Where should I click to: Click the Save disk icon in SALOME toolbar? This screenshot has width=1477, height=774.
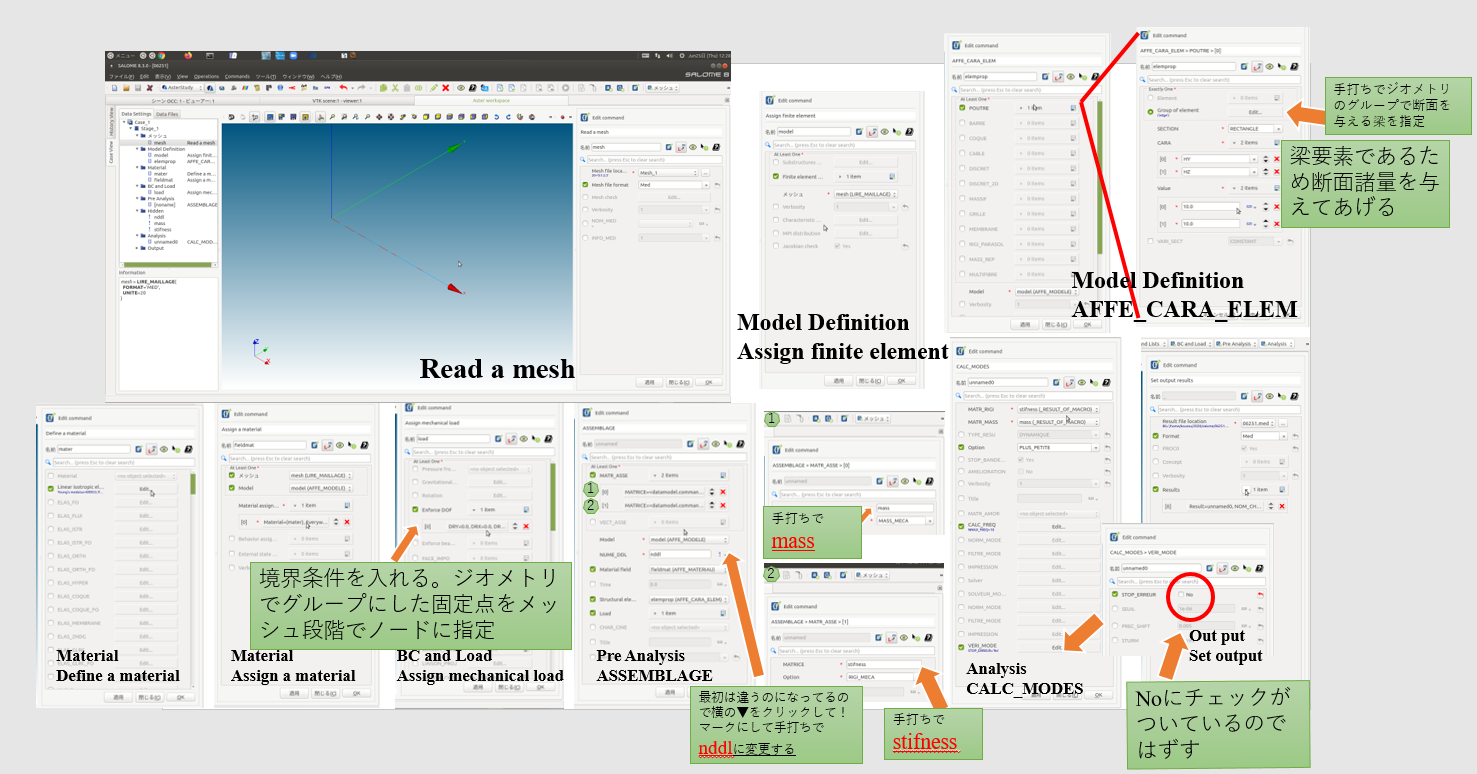pyautogui.click(x=138, y=88)
